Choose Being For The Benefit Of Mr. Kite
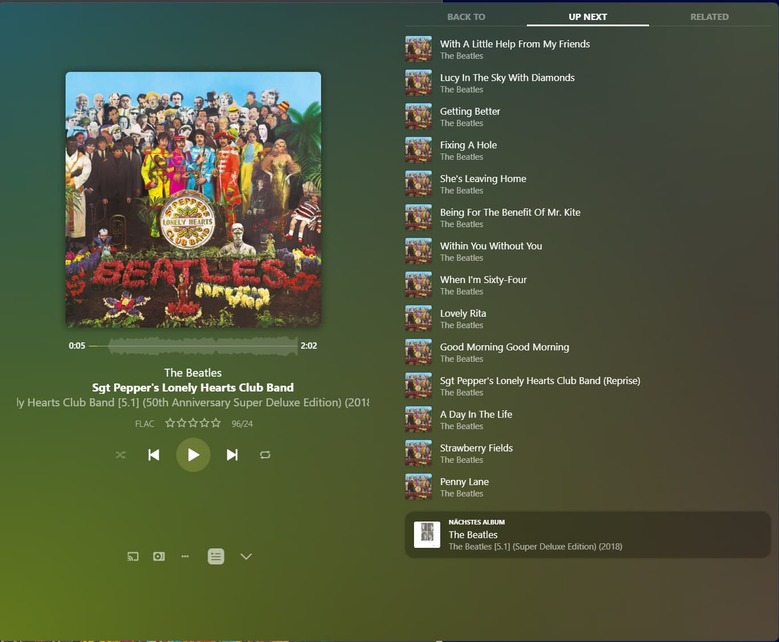The image size is (779, 642). pos(587,217)
